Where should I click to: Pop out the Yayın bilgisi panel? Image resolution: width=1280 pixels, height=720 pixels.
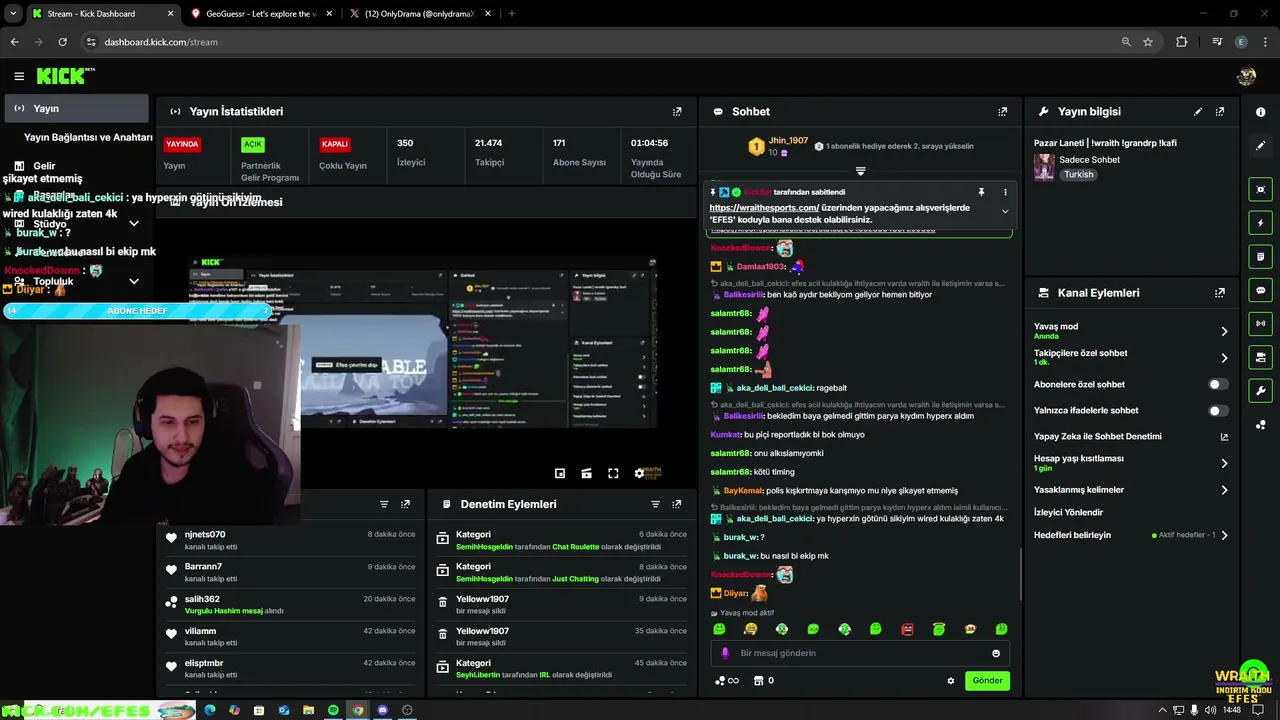click(x=1220, y=112)
